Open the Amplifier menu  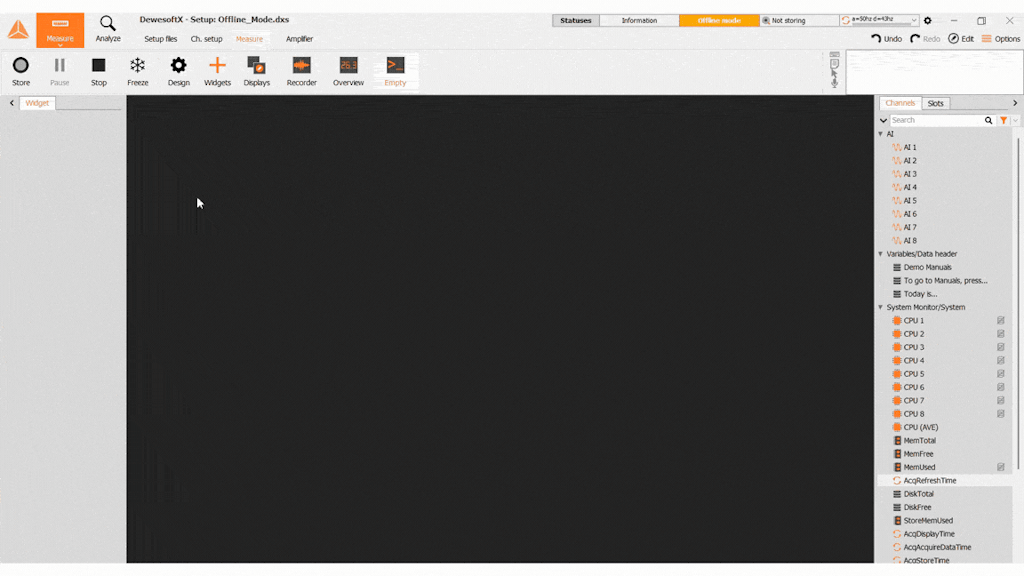coord(299,39)
